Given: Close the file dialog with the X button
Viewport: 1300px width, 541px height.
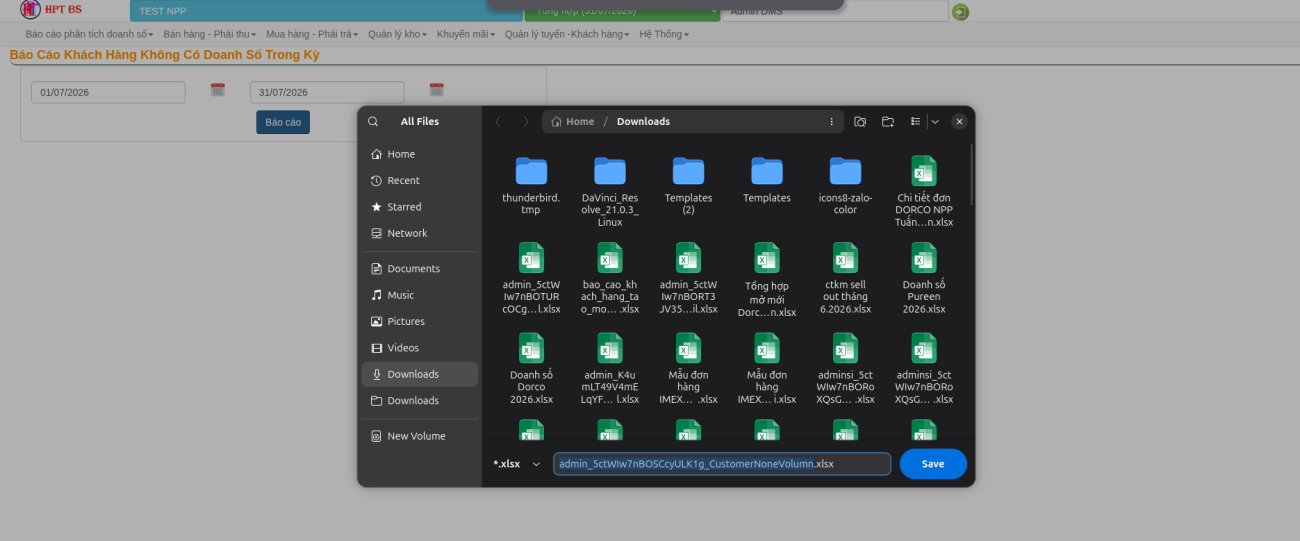Looking at the screenshot, I should 959,121.
